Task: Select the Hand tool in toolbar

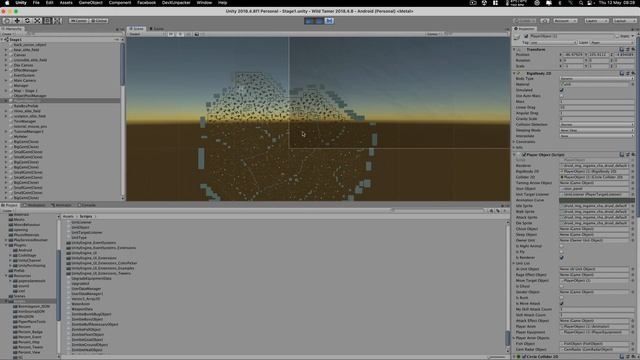Action: pos(7,20)
